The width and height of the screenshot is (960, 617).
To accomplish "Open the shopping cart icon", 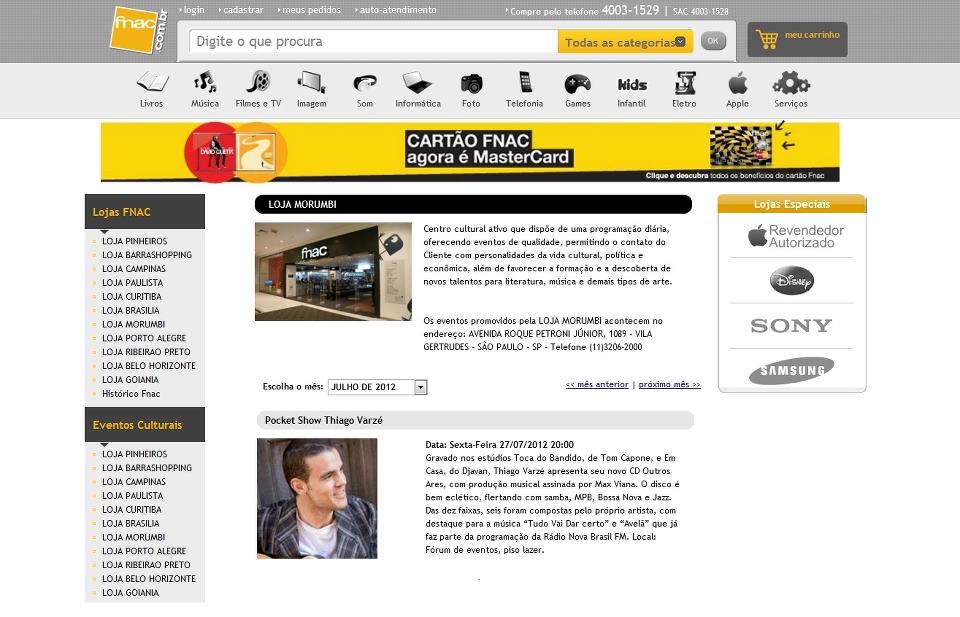I will coord(767,39).
